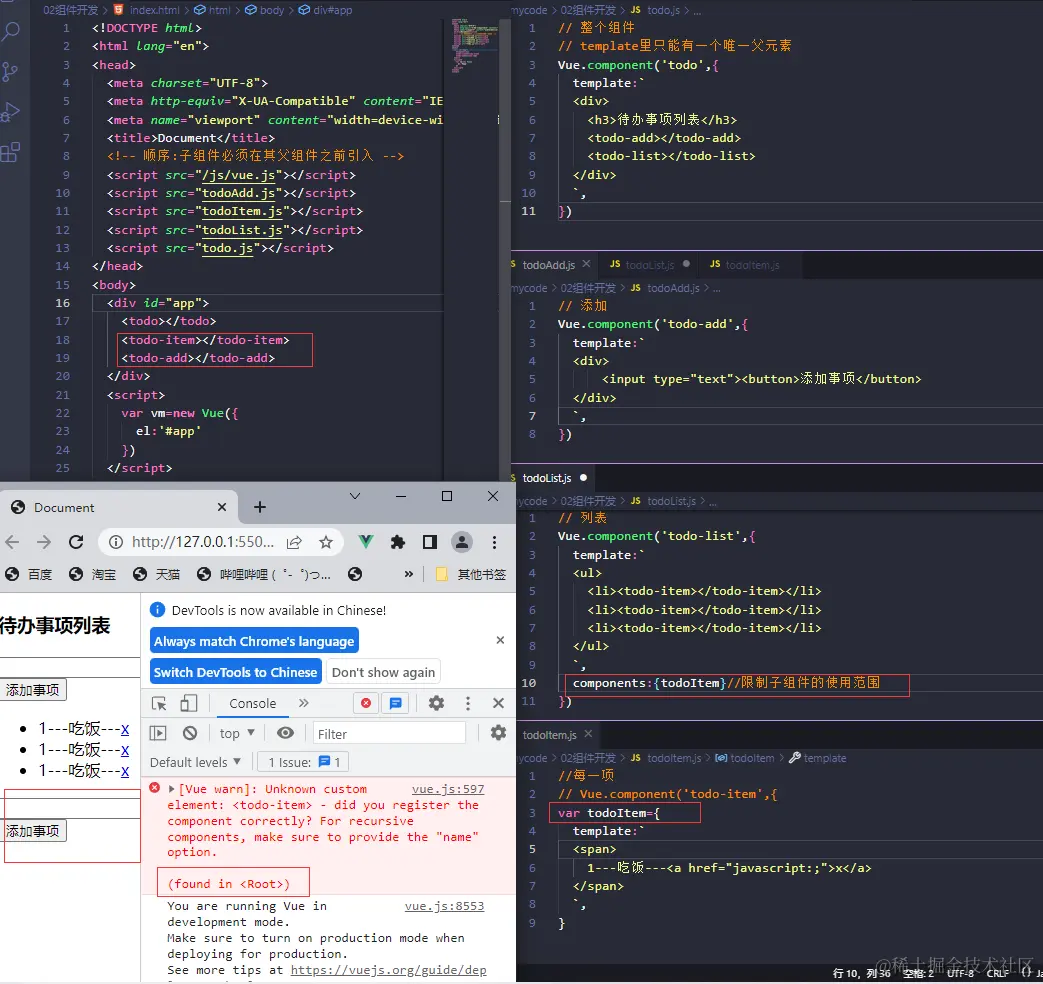The height and width of the screenshot is (984, 1043).
Task: Open the Source Control view in the activity bar
Action: [x=10, y=71]
